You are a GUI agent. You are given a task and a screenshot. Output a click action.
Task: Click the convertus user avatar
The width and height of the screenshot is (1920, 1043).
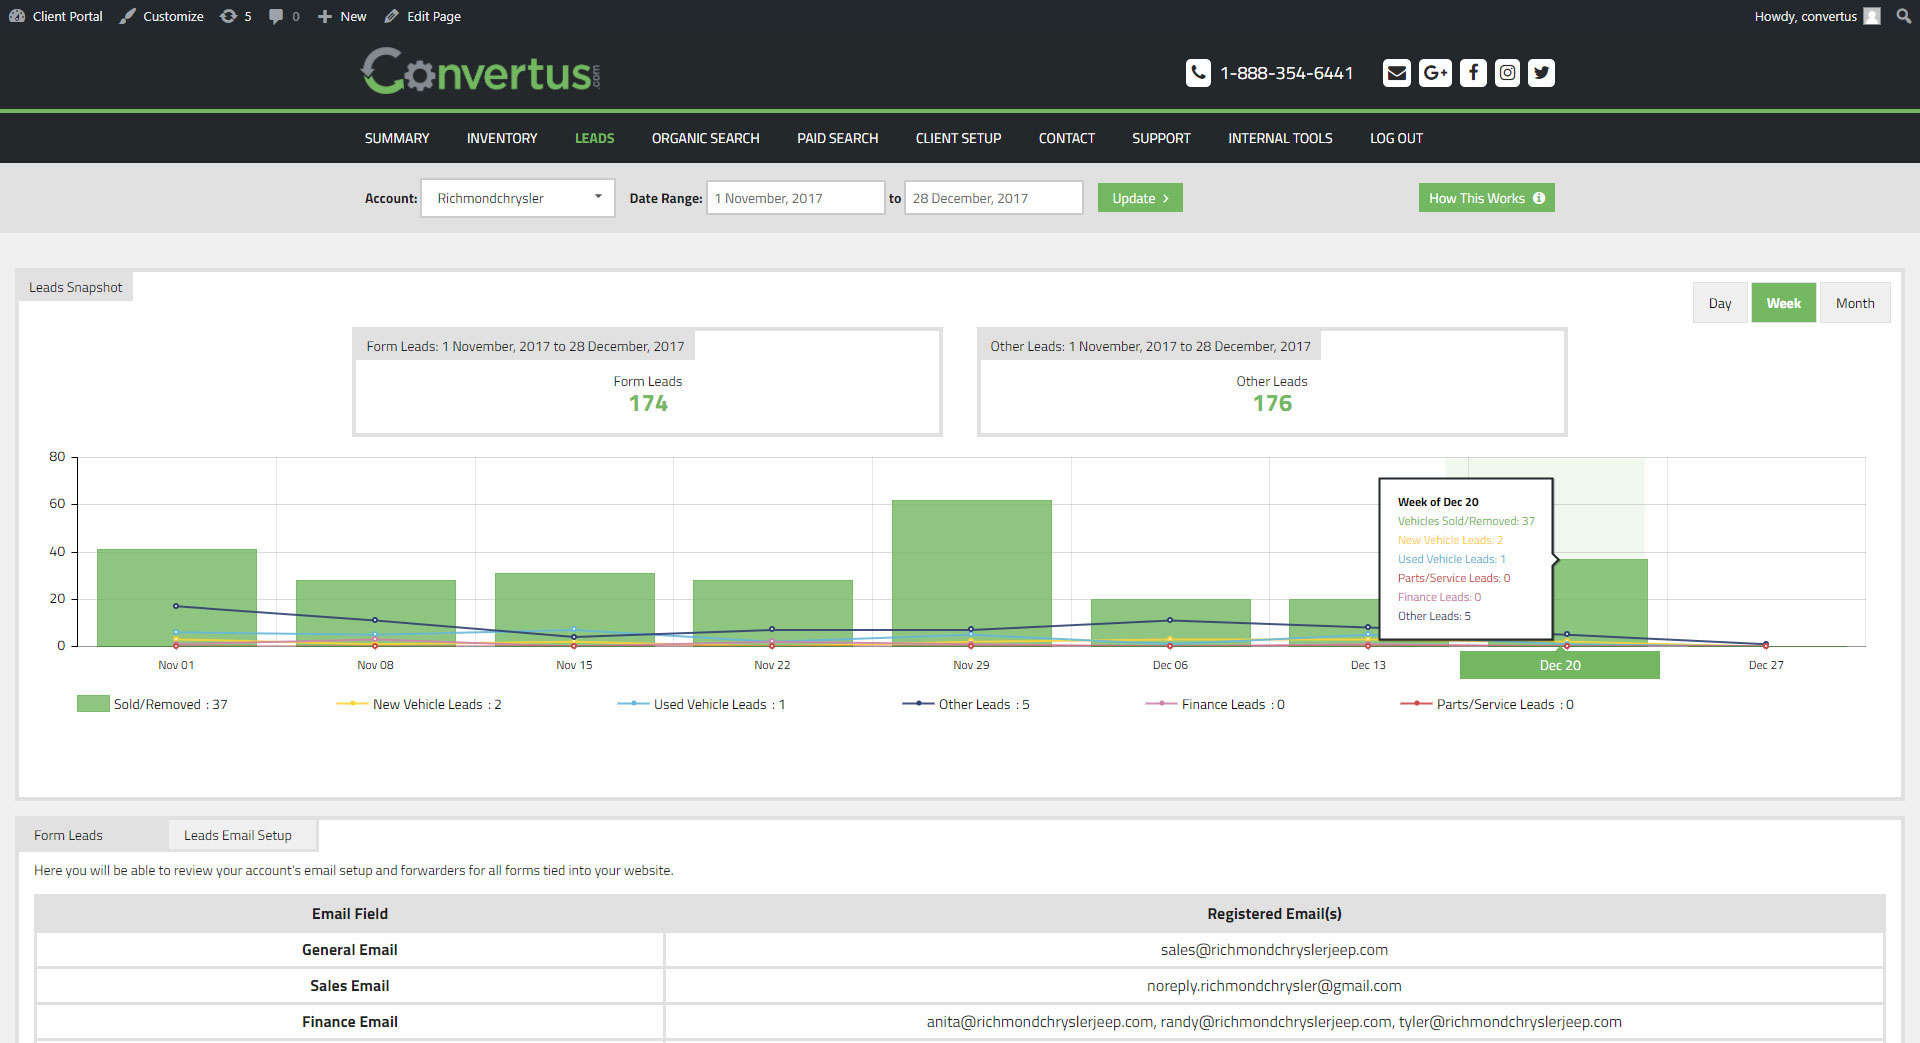point(1872,16)
